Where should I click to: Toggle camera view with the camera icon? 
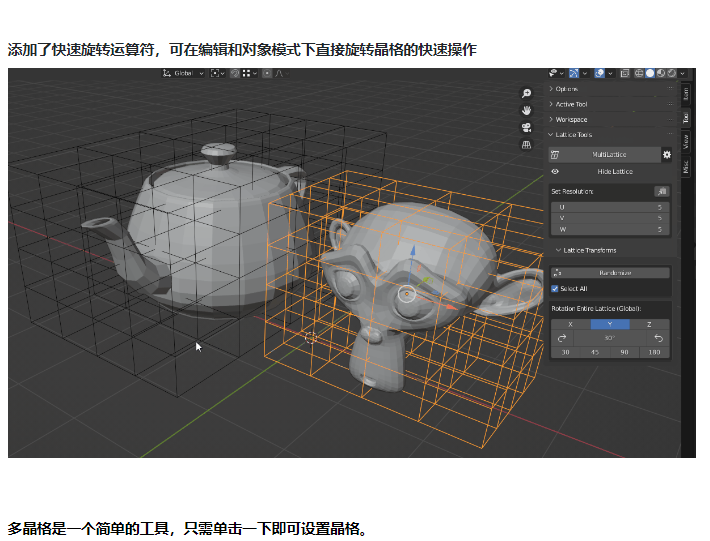click(x=526, y=128)
